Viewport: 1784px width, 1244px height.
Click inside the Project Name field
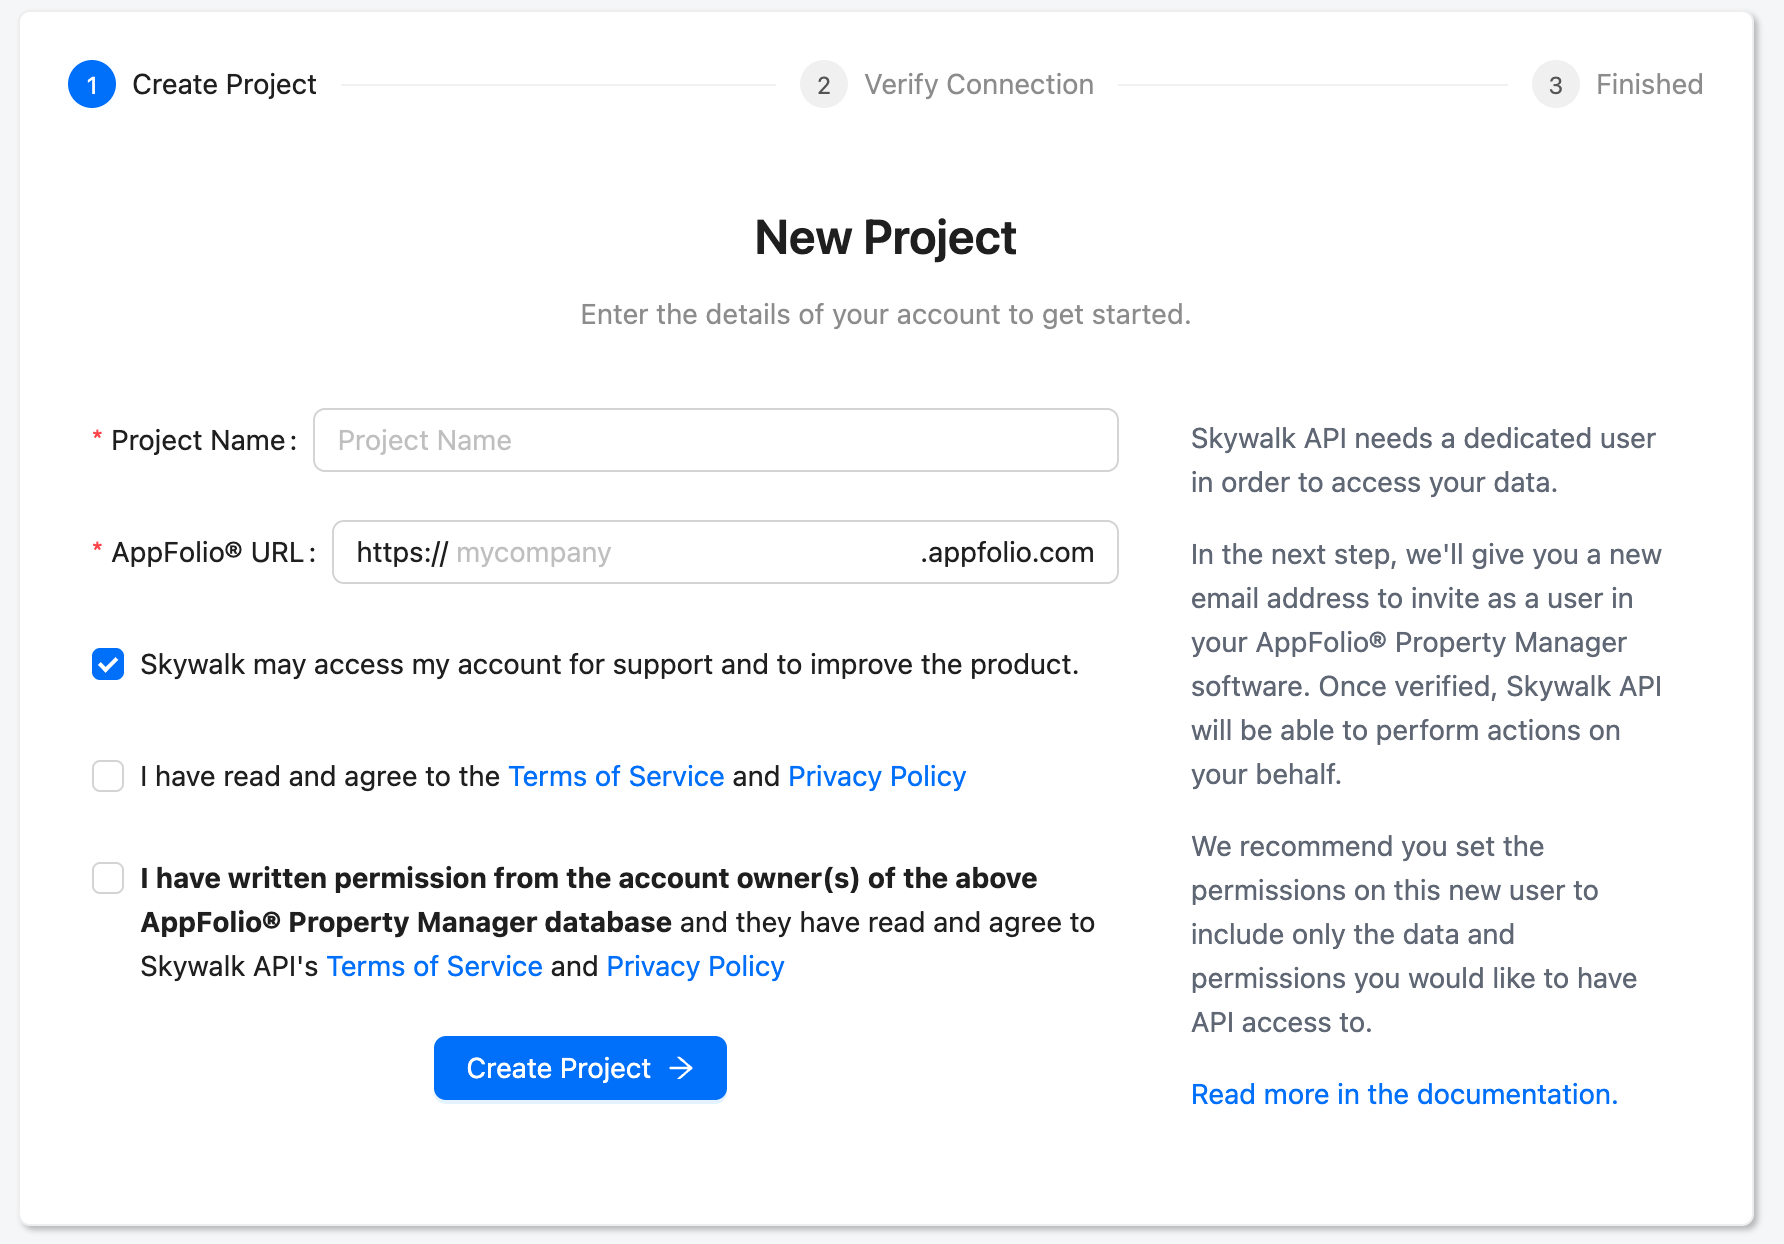coord(715,440)
